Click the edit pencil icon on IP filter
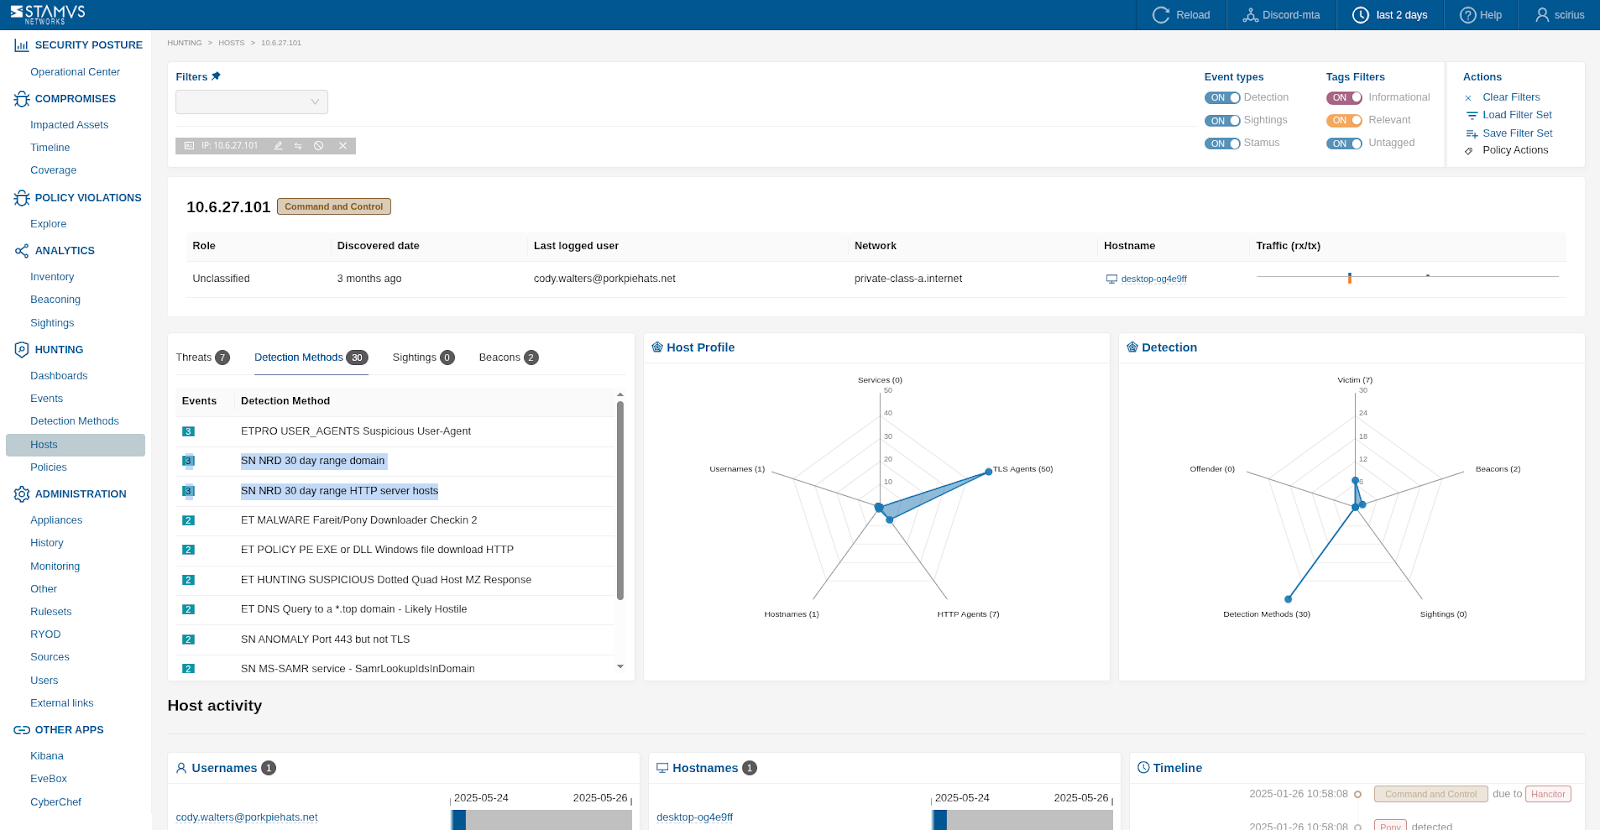1600x830 pixels. pyautogui.click(x=278, y=146)
